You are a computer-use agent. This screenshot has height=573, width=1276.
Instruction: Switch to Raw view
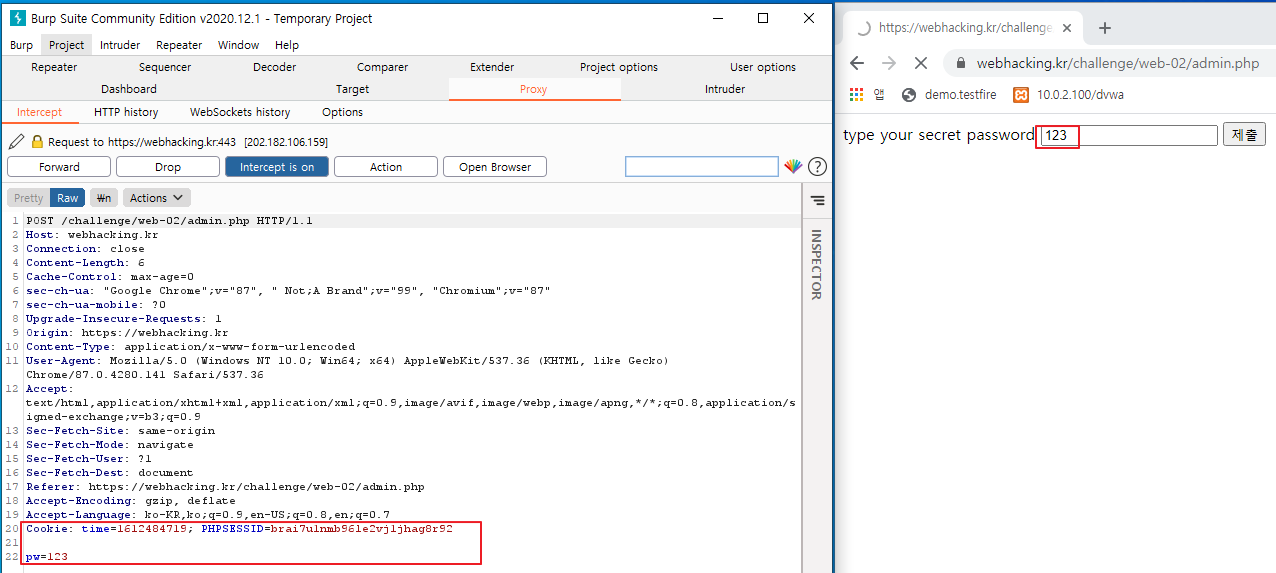[x=68, y=198]
